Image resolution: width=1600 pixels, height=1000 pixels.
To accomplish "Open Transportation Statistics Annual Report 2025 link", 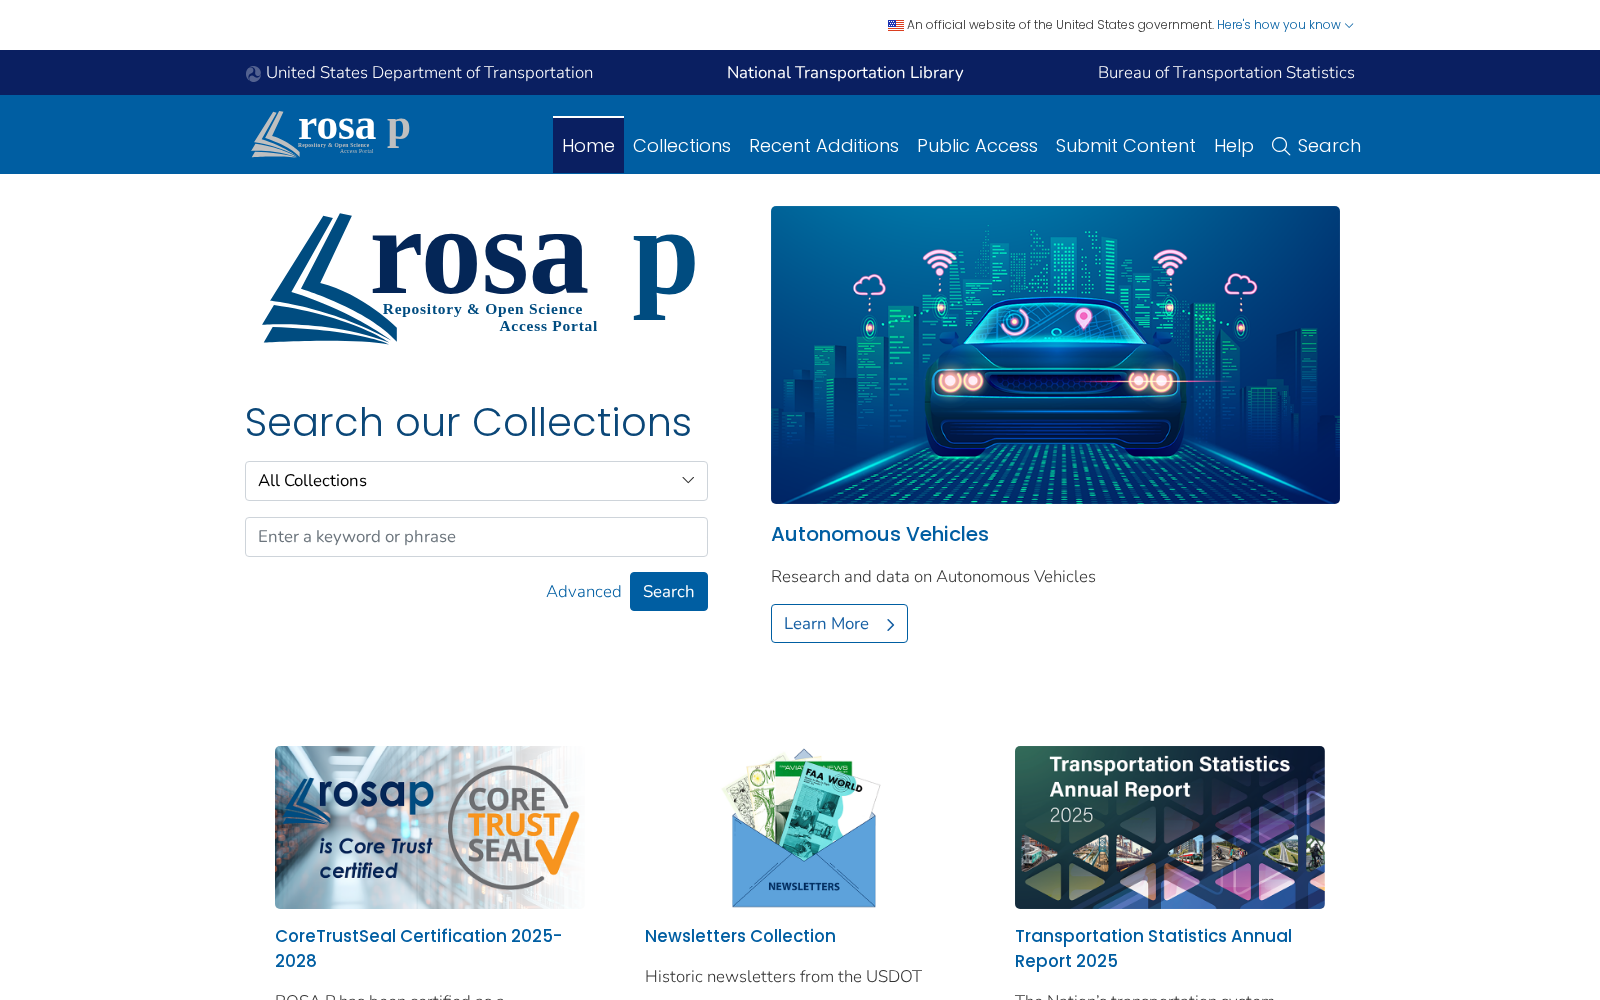I will point(1153,948).
